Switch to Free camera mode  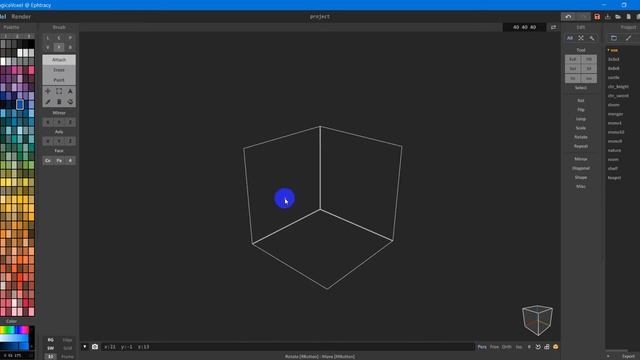494,347
